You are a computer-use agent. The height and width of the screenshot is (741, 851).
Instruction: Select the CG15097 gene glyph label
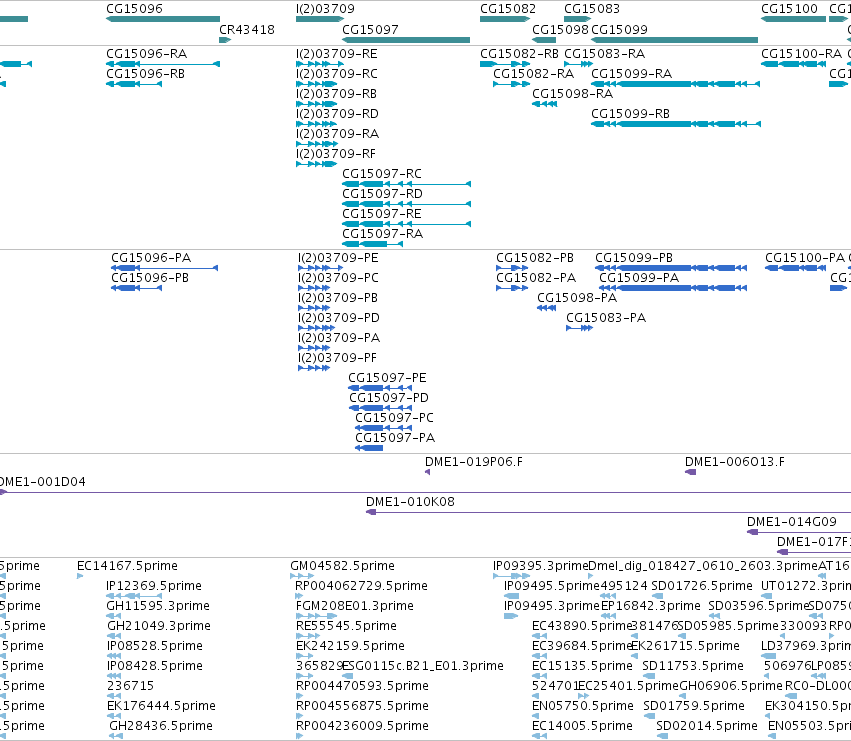tap(370, 30)
